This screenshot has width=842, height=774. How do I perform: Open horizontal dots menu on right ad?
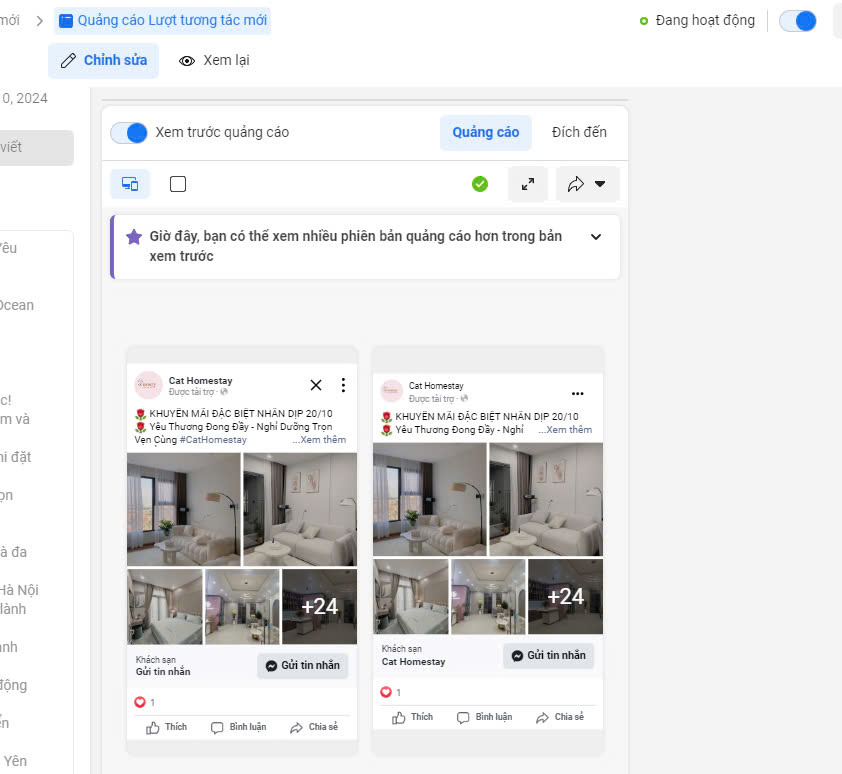coord(577,393)
